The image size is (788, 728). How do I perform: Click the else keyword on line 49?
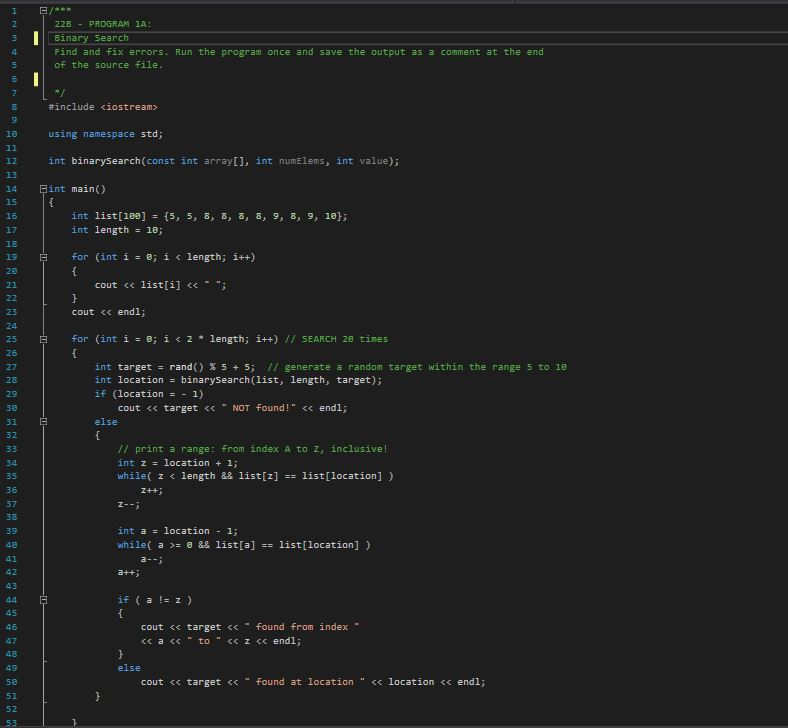pos(129,668)
